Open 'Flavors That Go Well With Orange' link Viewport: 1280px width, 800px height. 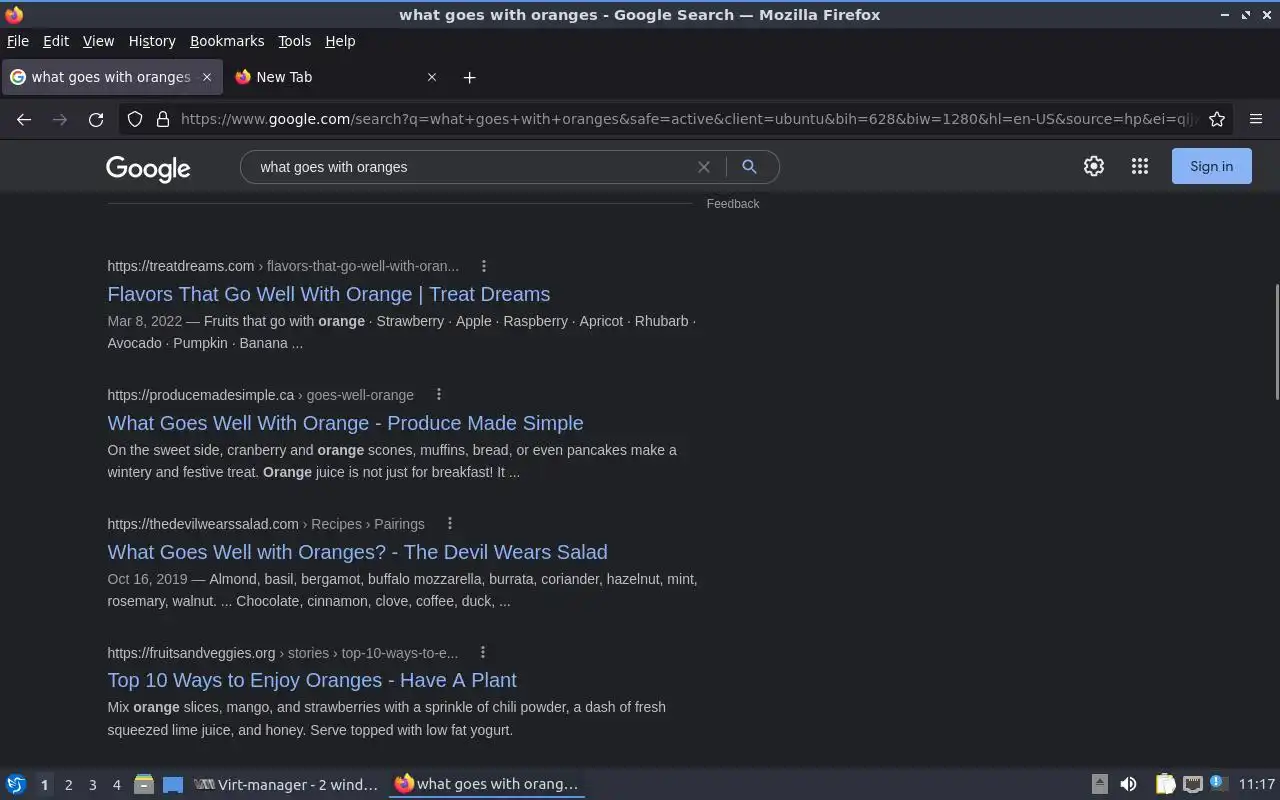(329, 294)
